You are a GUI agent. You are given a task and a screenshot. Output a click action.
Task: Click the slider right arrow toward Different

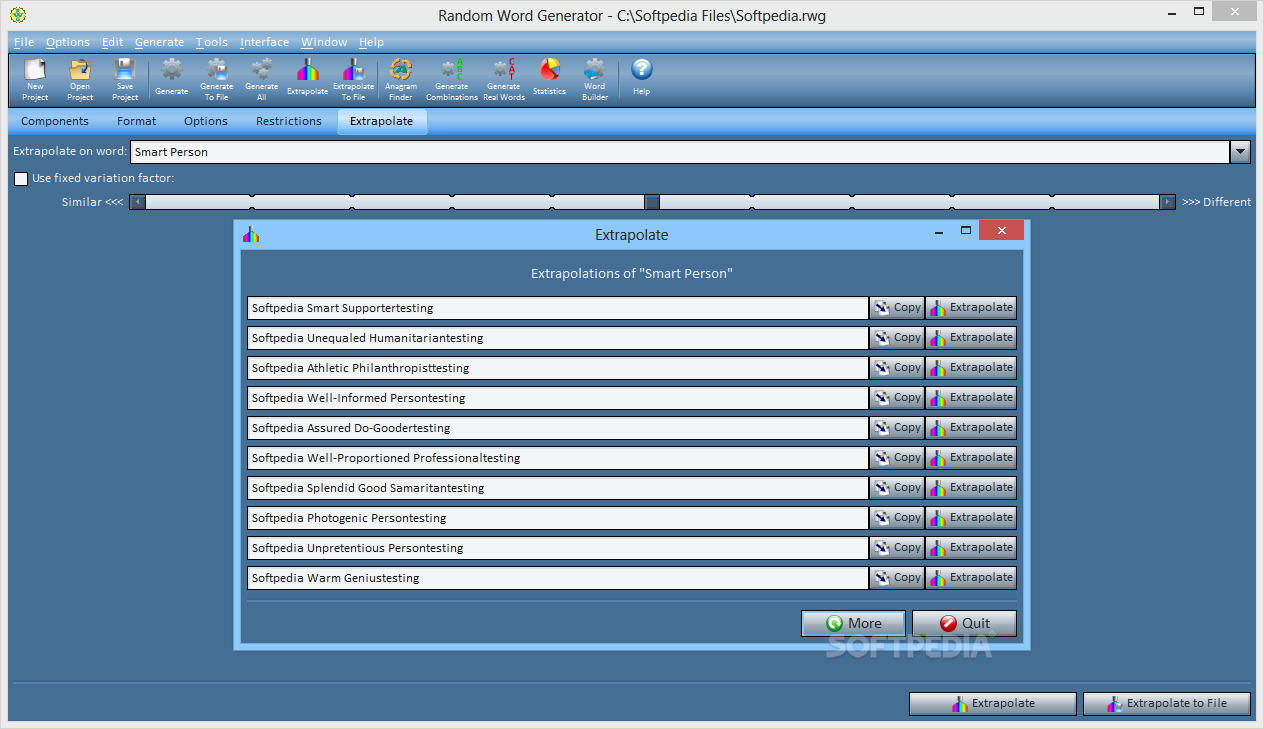(1168, 202)
